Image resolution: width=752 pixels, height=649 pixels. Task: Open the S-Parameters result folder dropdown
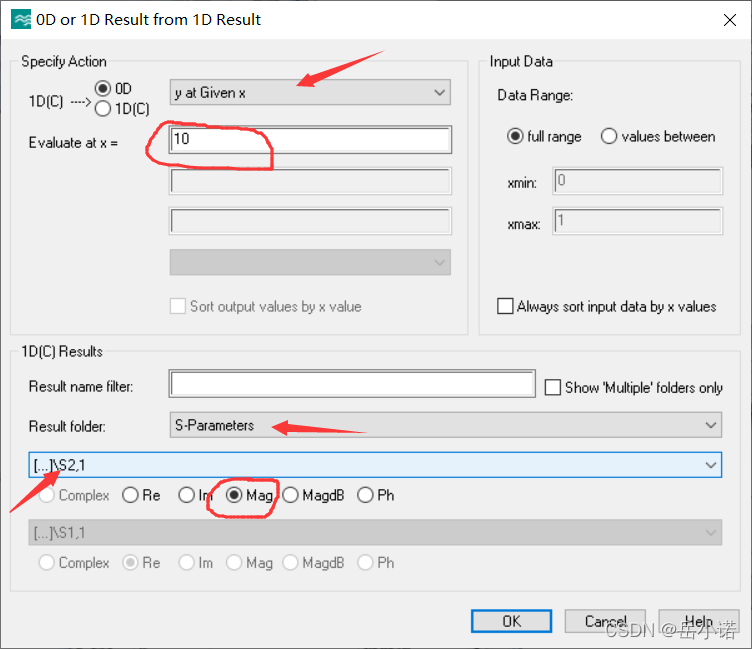(446, 425)
